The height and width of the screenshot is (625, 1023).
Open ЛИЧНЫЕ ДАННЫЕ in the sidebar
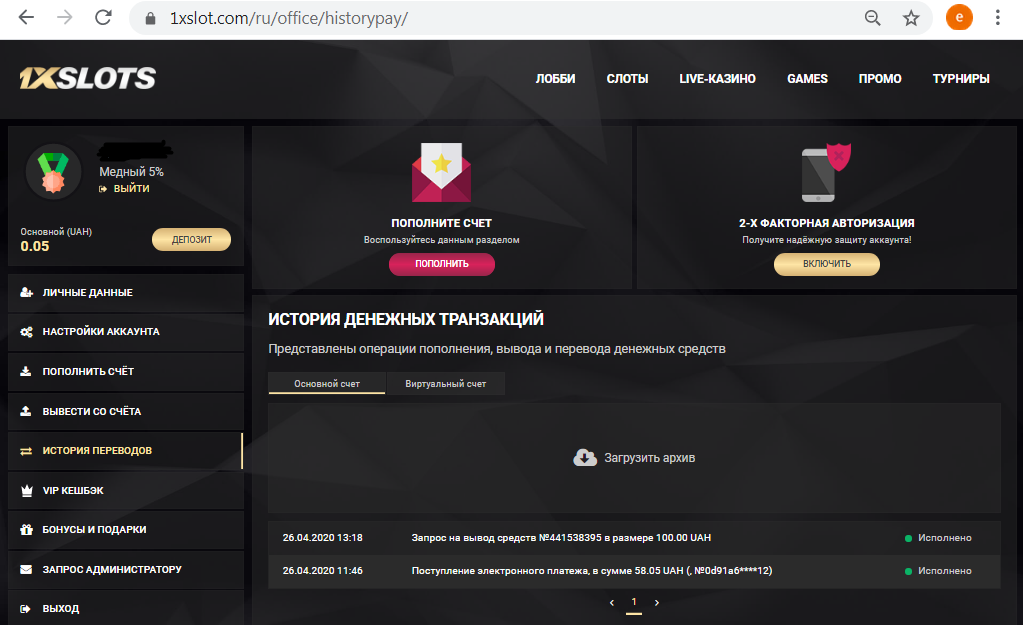[125, 292]
